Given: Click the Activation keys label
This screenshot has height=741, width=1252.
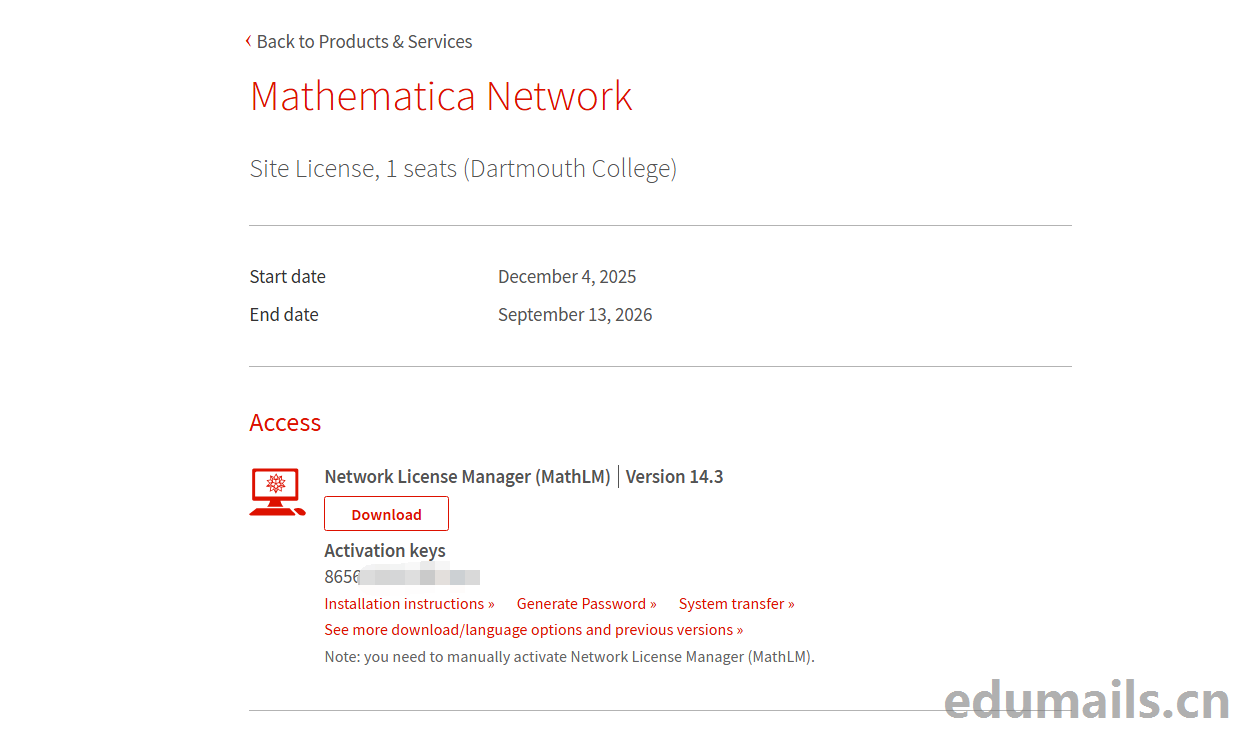Looking at the screenshot, I should [385, 551].
